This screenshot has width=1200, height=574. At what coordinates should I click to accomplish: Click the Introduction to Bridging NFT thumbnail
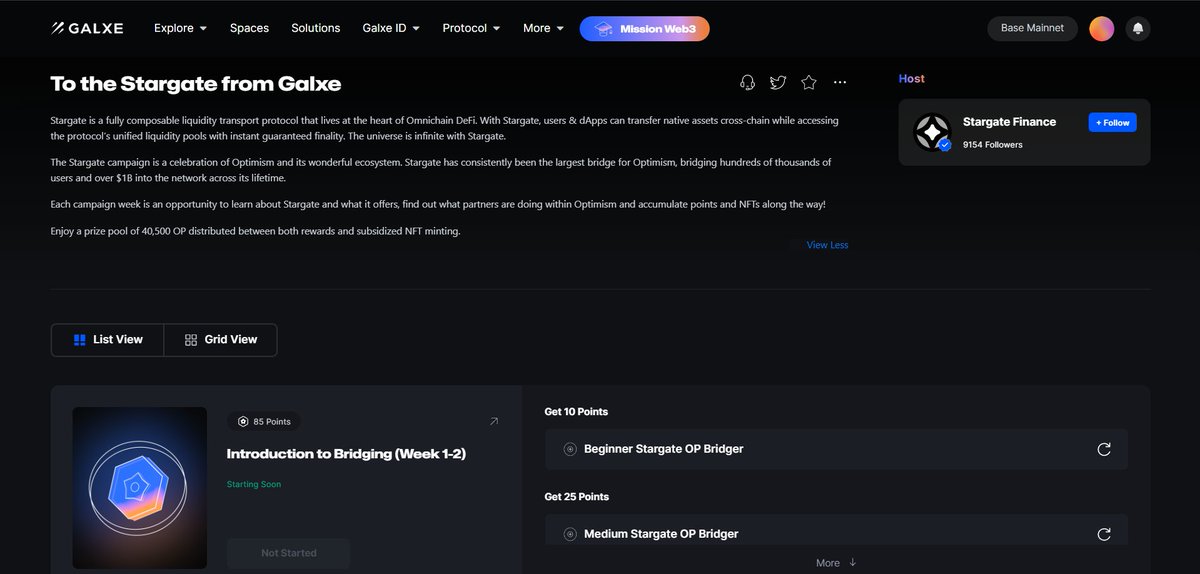pyautogui.click(x=140, y=490)
